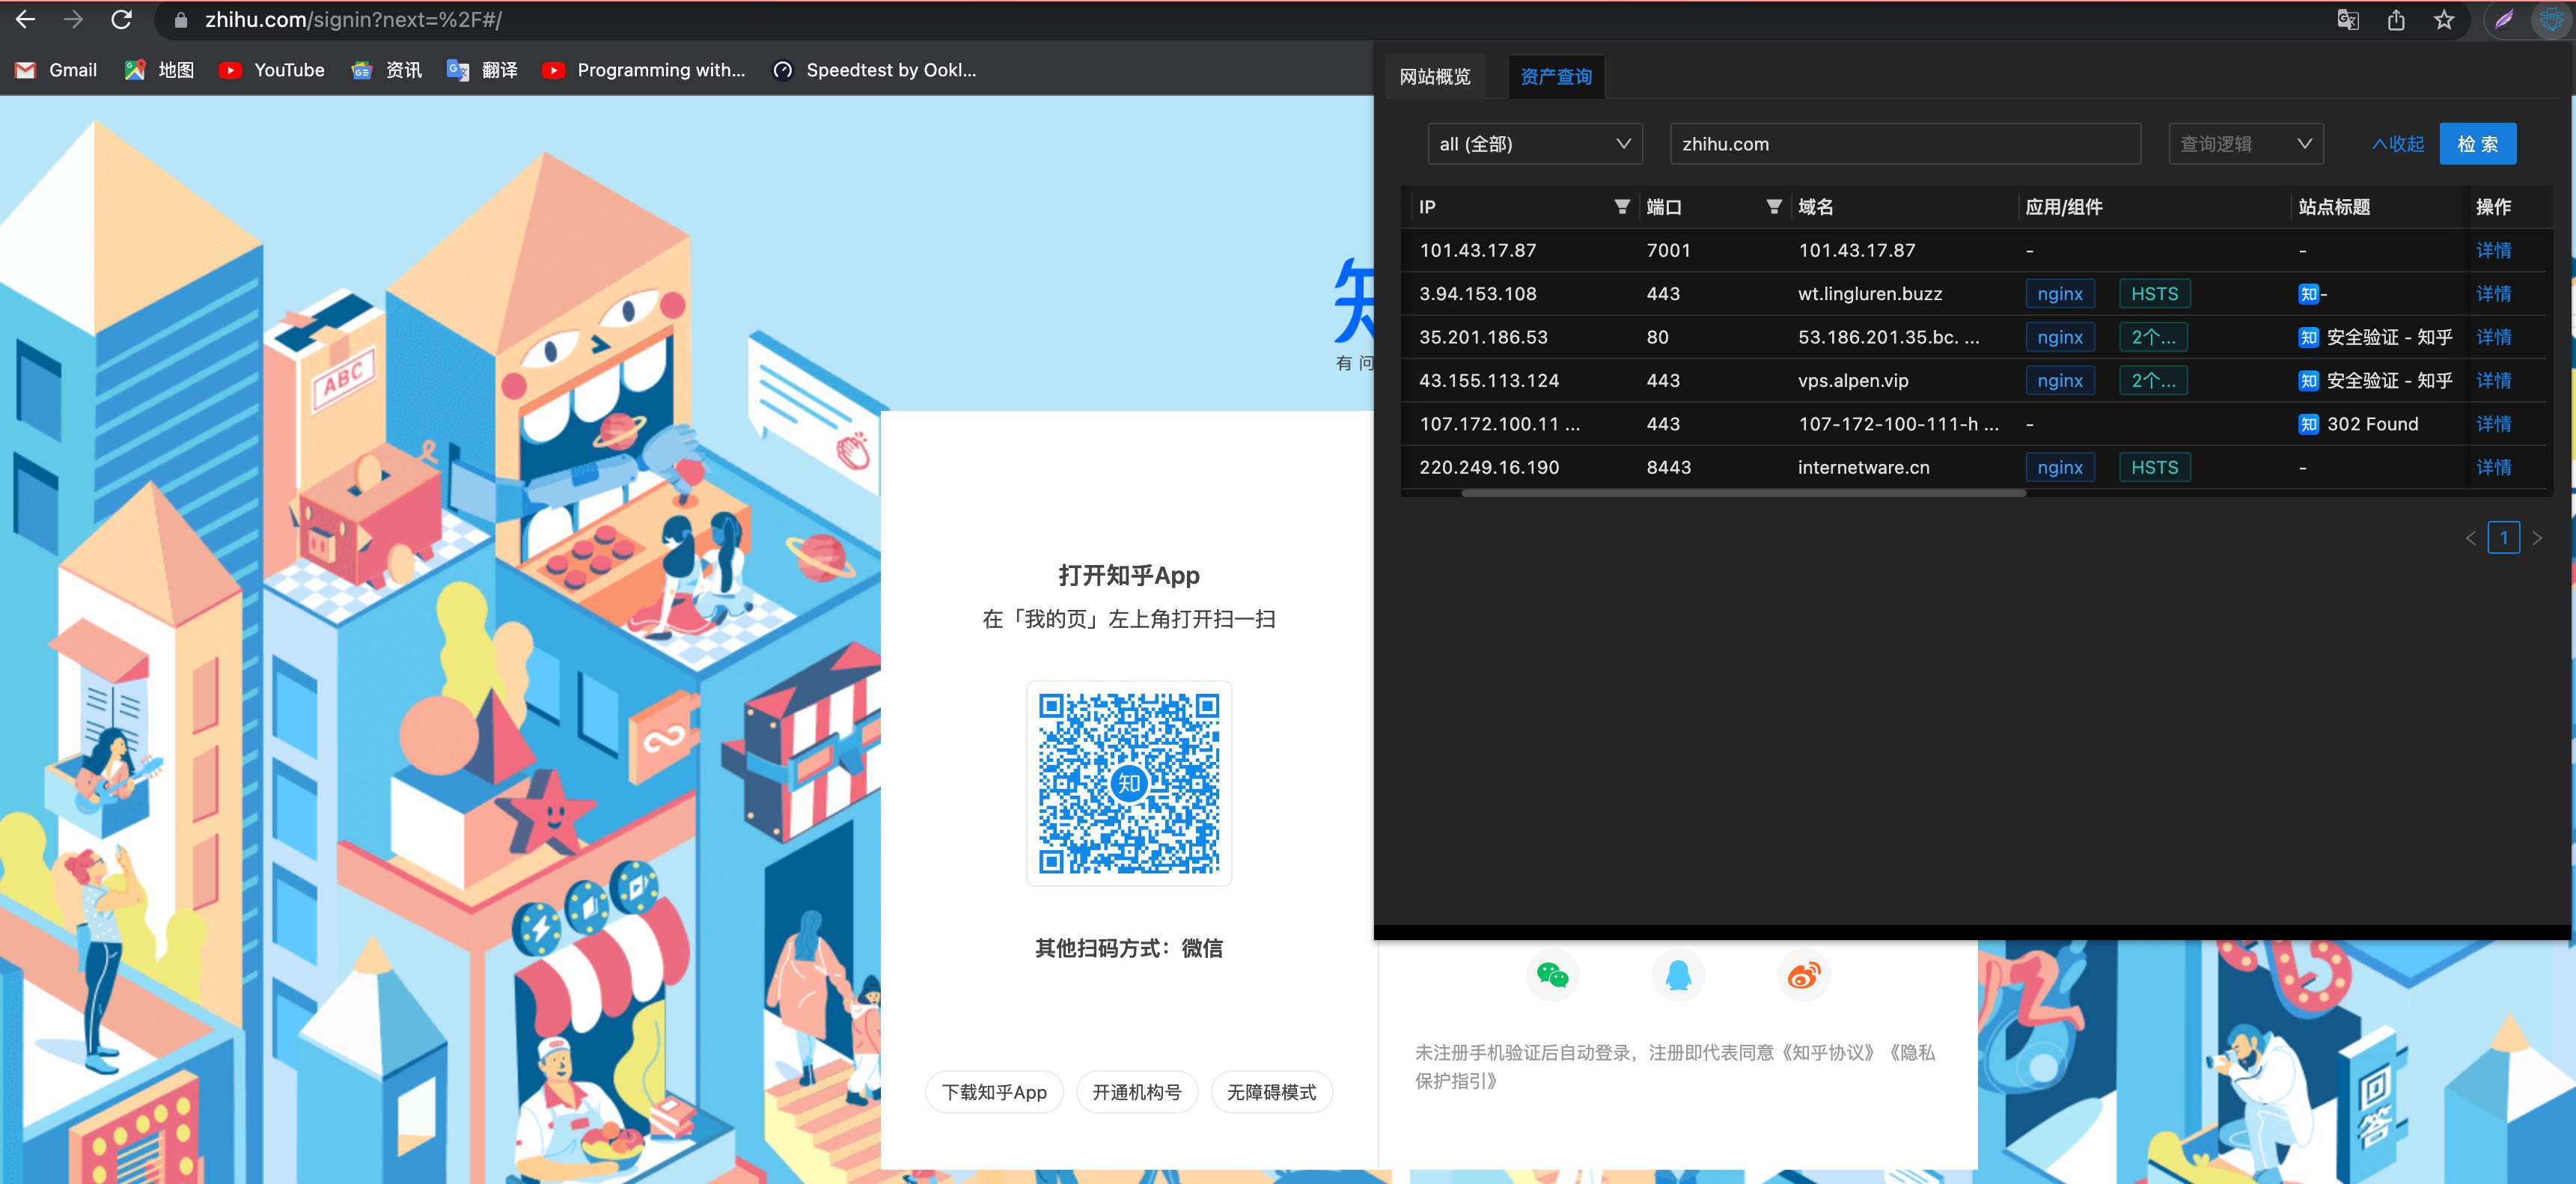Screen dimensions: 2576x1184
Task: Click the HSTS tag in the wt.lingluren.buzz row
Action: tap(2154, 294)
